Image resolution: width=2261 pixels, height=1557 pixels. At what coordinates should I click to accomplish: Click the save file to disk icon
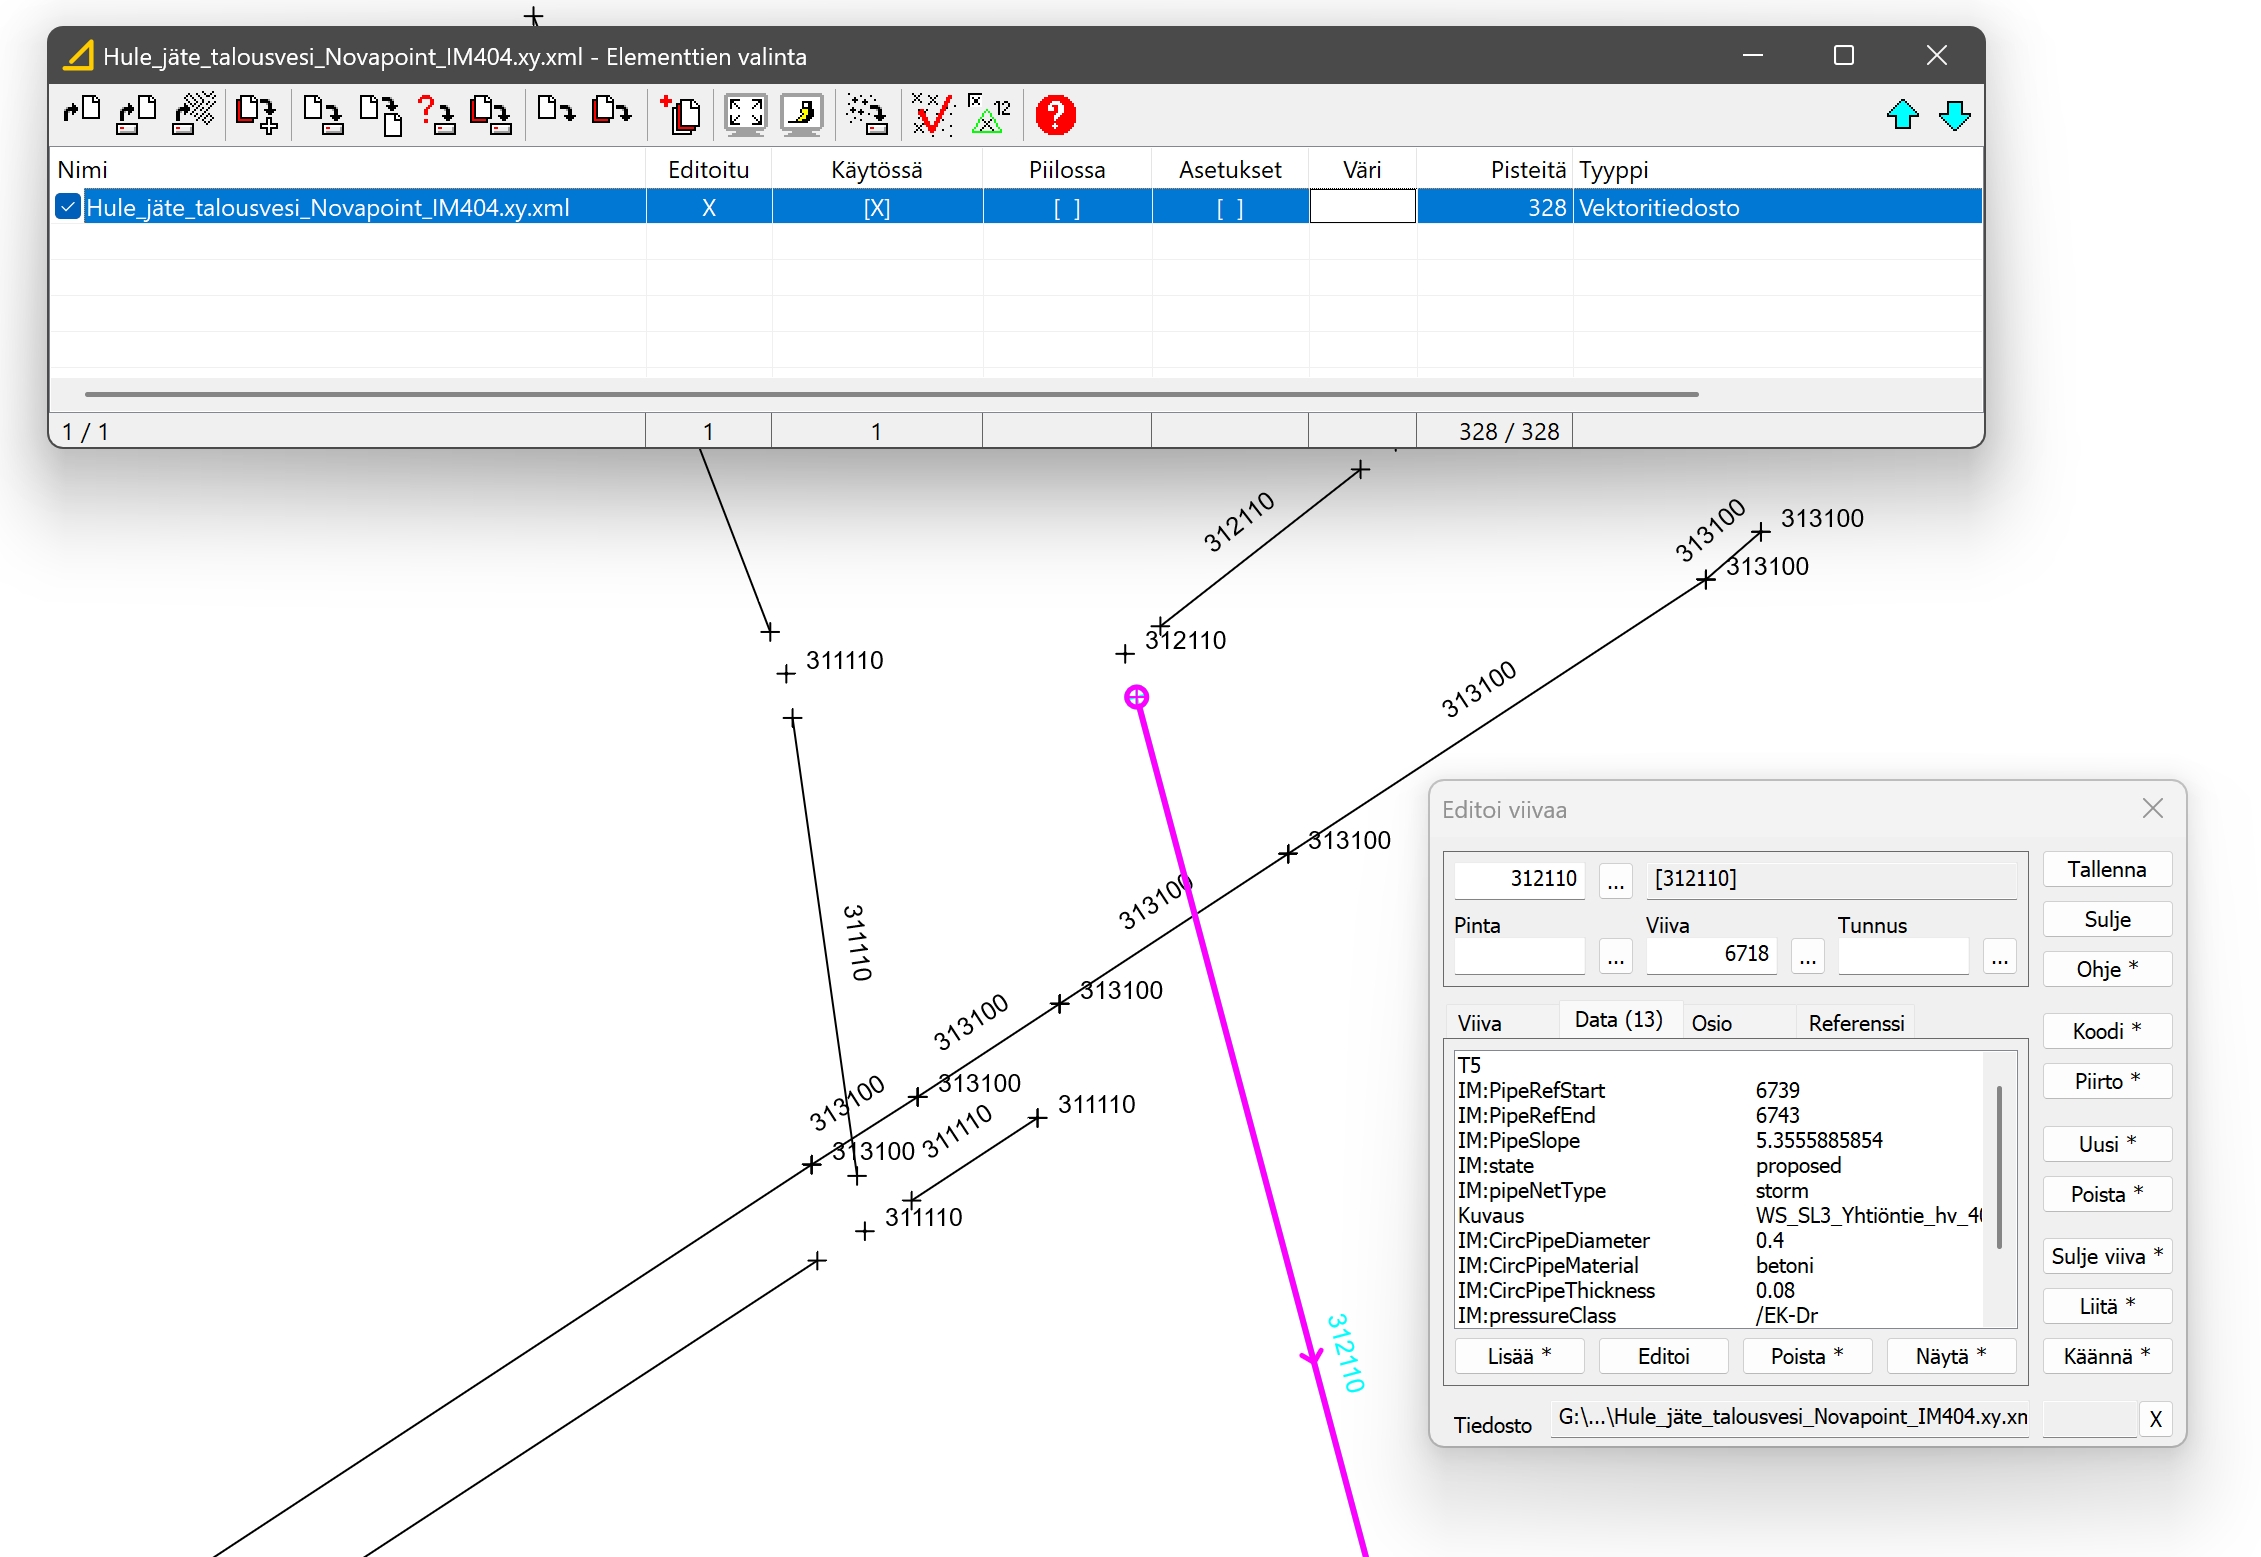click(x=323, y=114)
